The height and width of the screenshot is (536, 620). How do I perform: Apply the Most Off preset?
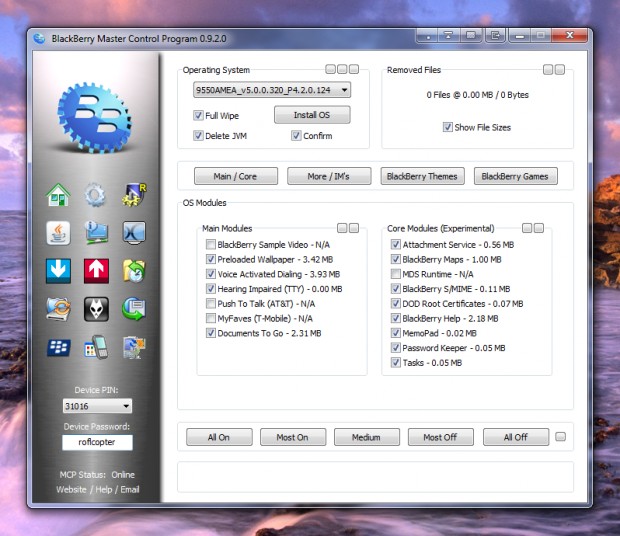click(x=441, y=437)
